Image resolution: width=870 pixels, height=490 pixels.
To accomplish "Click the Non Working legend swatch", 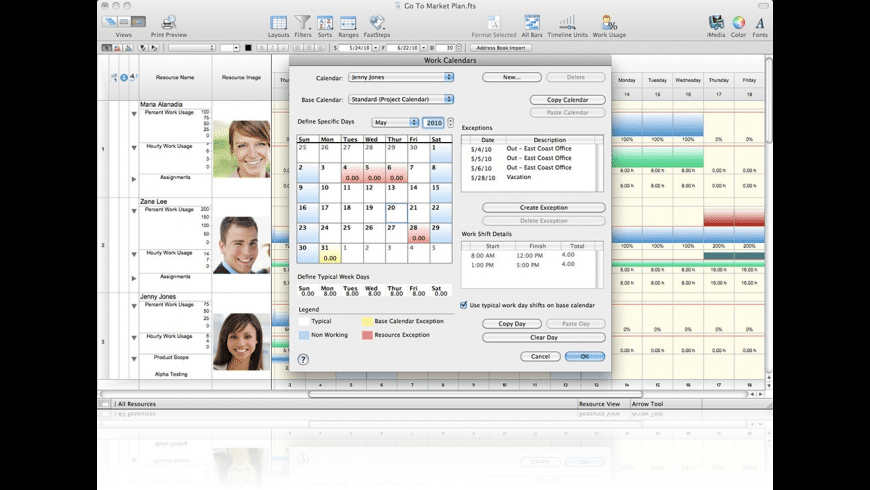I will [304, 335].
